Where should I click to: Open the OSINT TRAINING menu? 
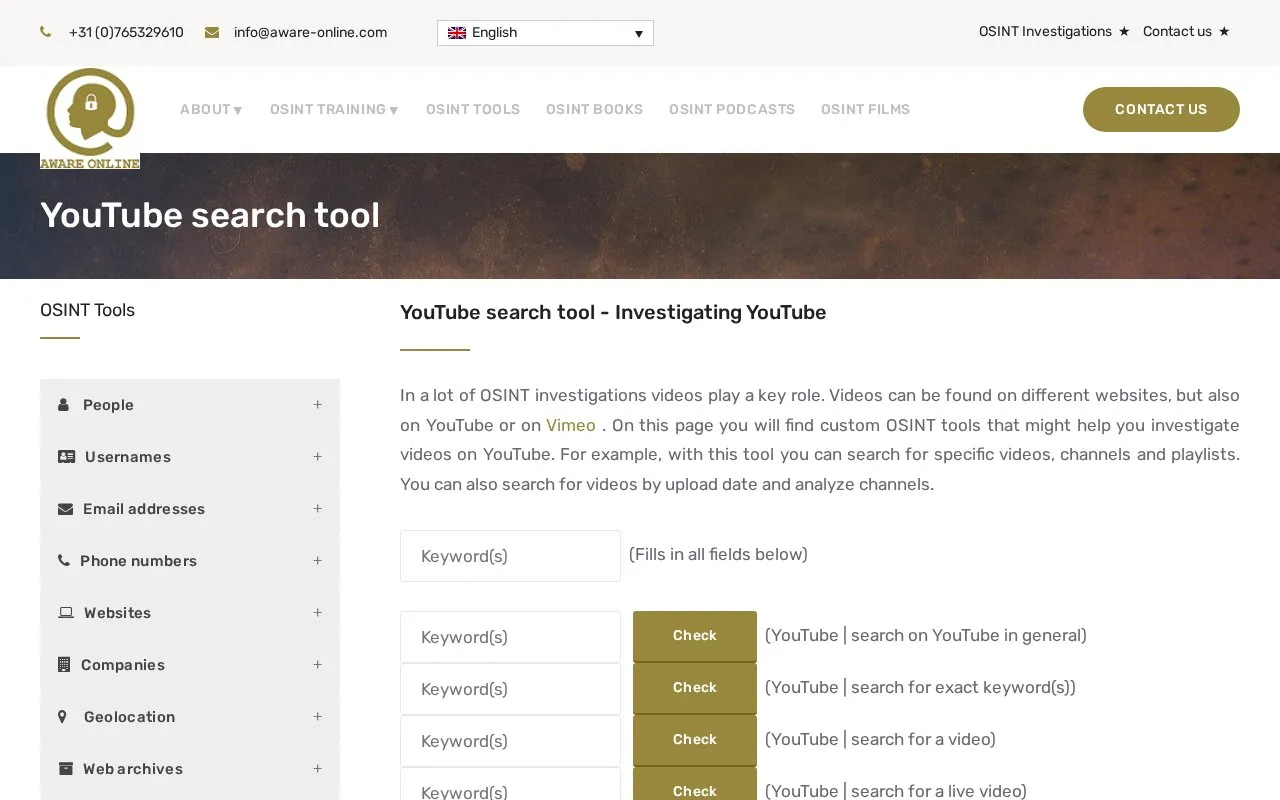pyautogui.click(x=335, y=110)
